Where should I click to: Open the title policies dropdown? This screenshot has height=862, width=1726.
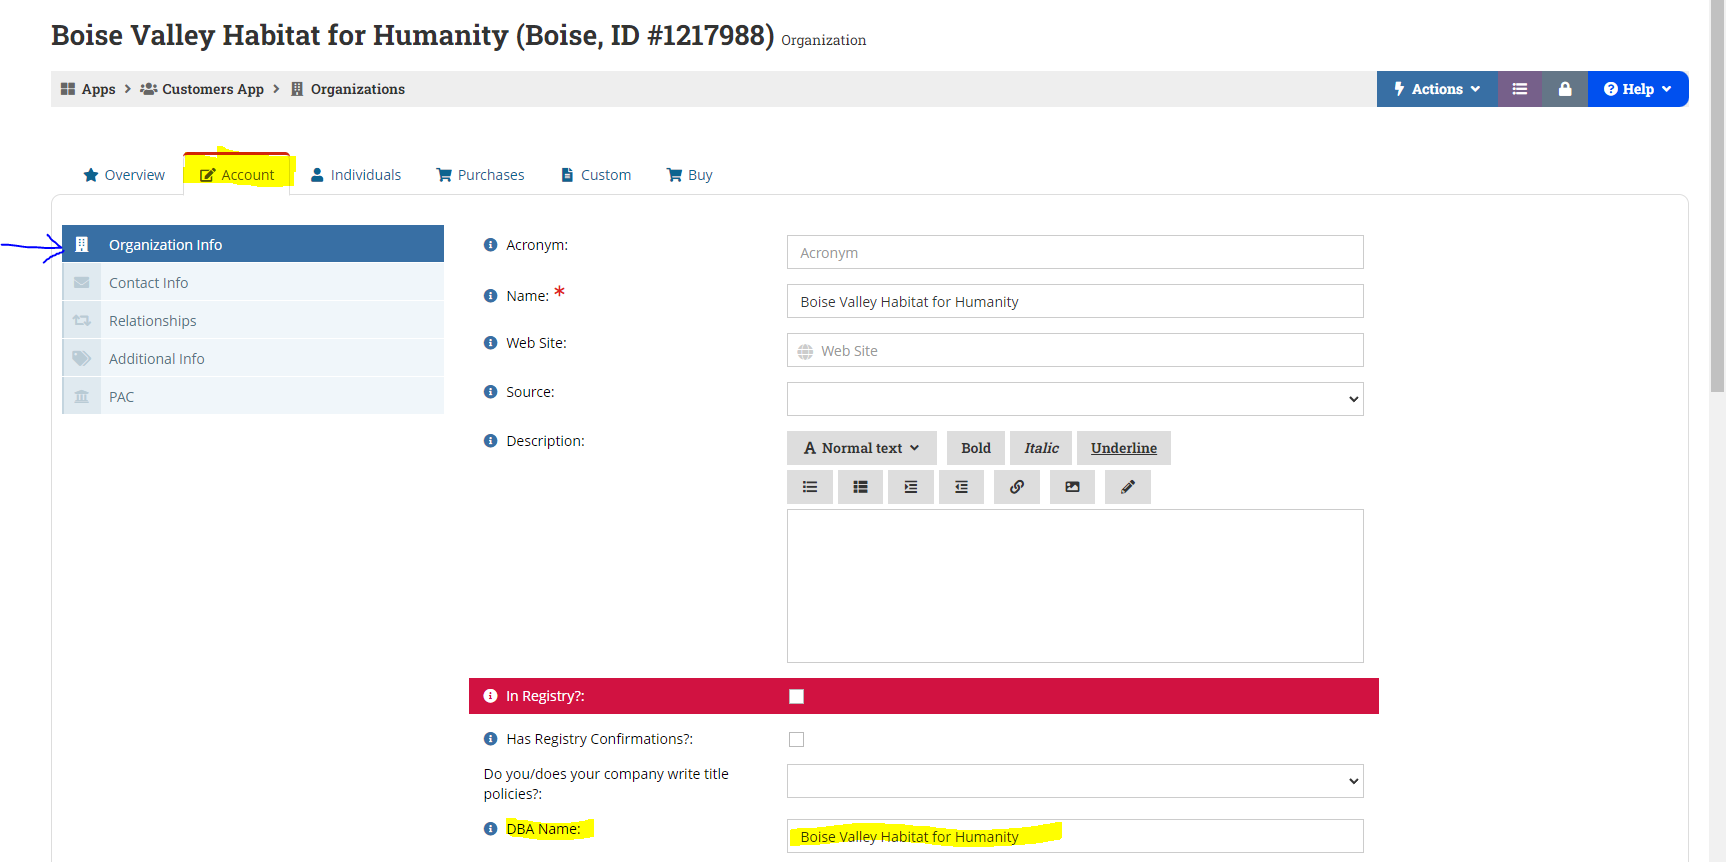click(1075, 781)
